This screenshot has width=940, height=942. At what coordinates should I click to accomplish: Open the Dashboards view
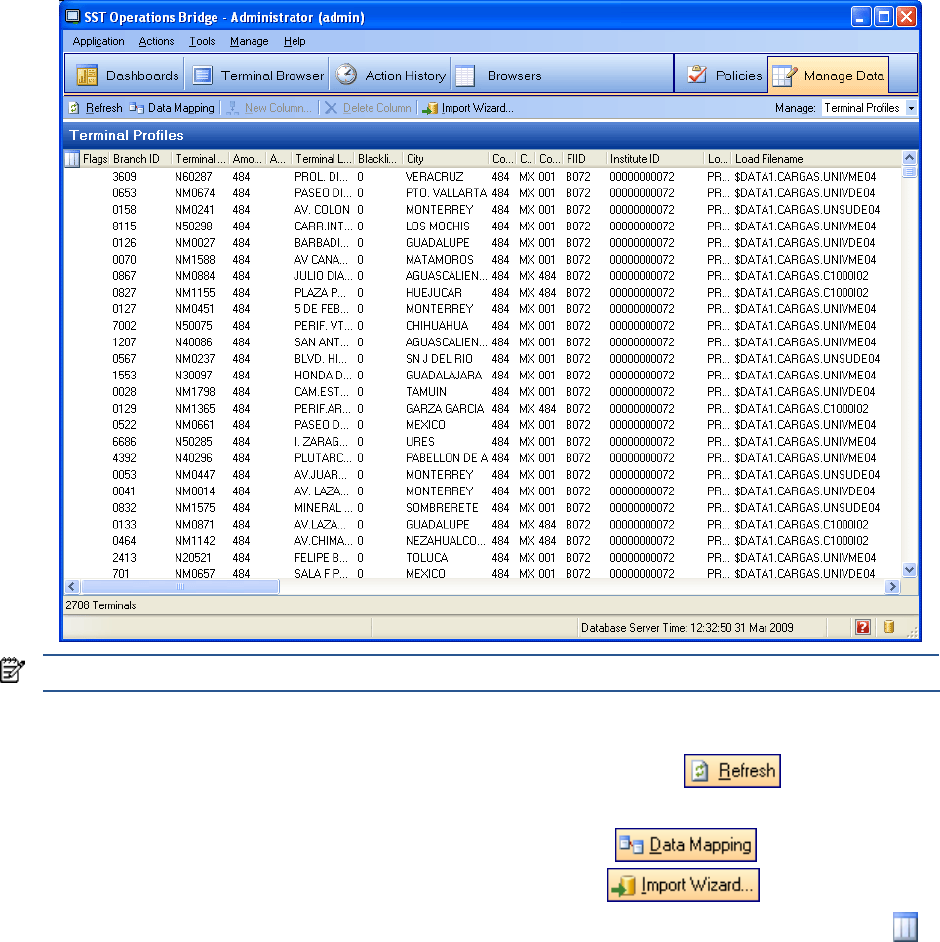[127, 75]
